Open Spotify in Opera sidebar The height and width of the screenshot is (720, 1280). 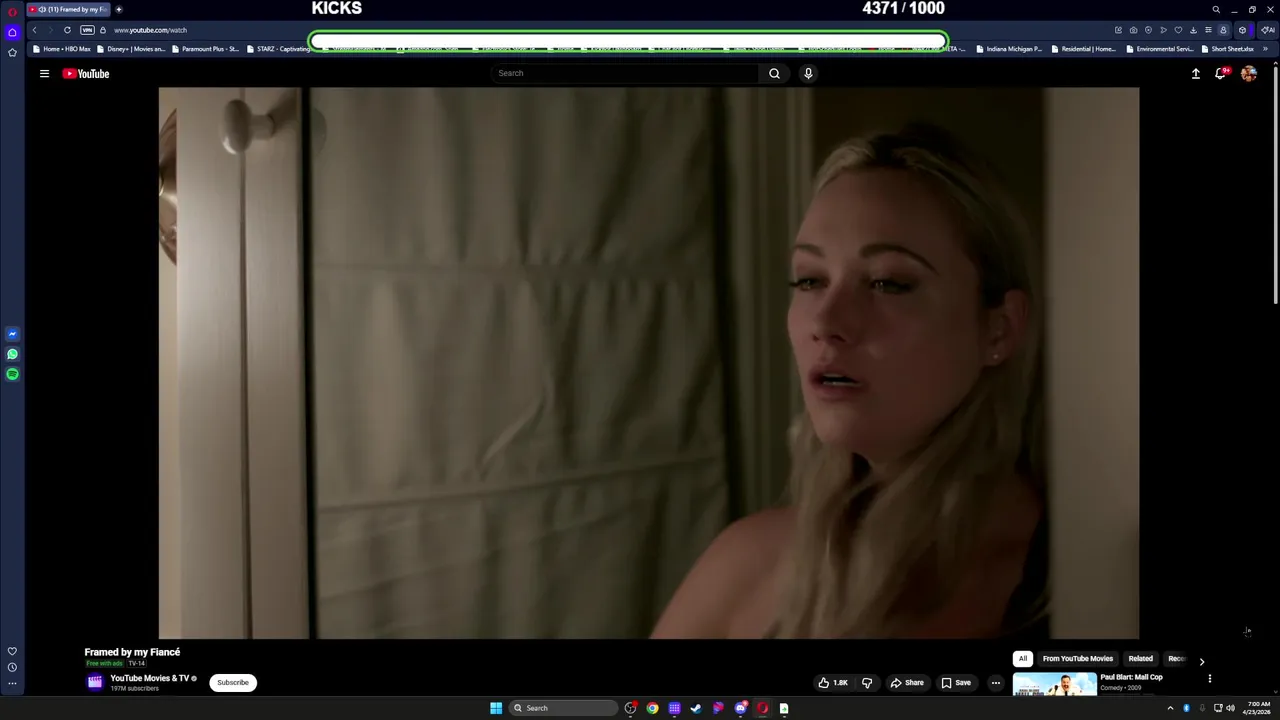[x=12, y=374]
